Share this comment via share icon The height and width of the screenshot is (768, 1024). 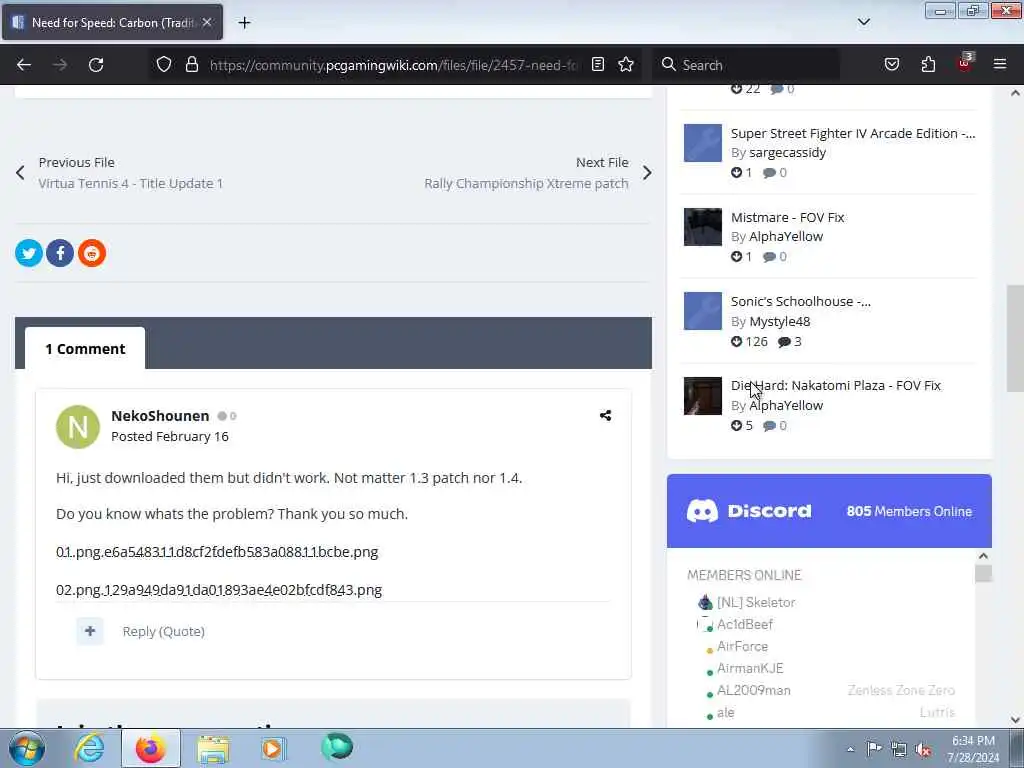click(605, 415)
